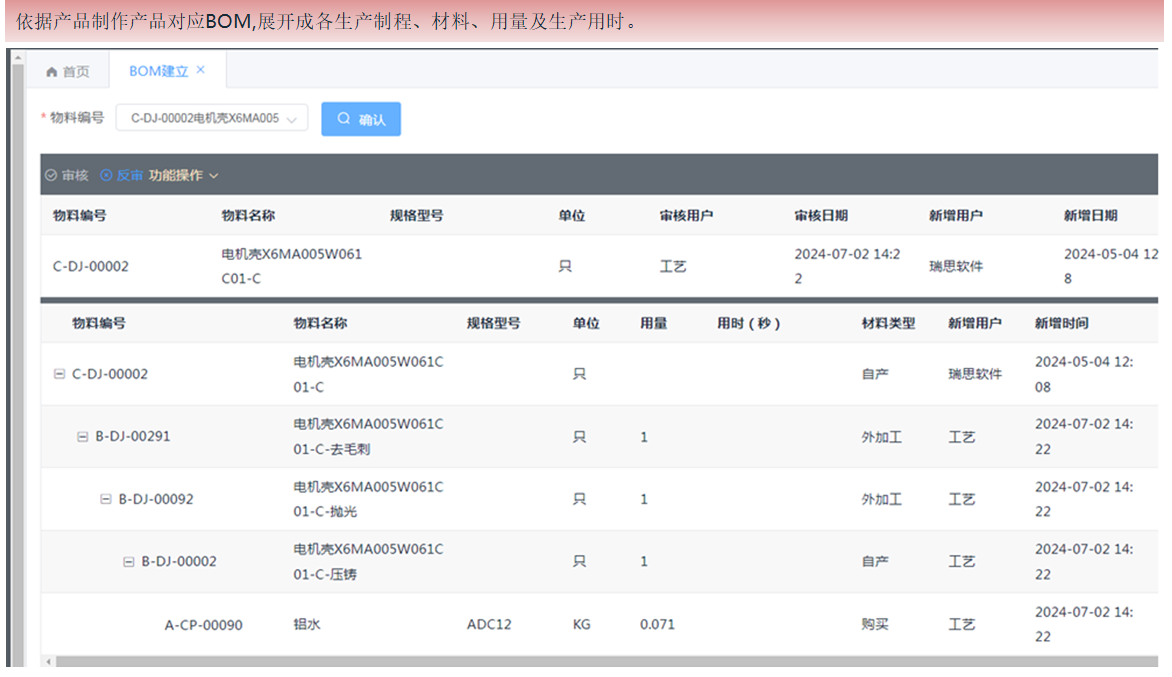Click the 审核 toolbar action

[67, 176]
